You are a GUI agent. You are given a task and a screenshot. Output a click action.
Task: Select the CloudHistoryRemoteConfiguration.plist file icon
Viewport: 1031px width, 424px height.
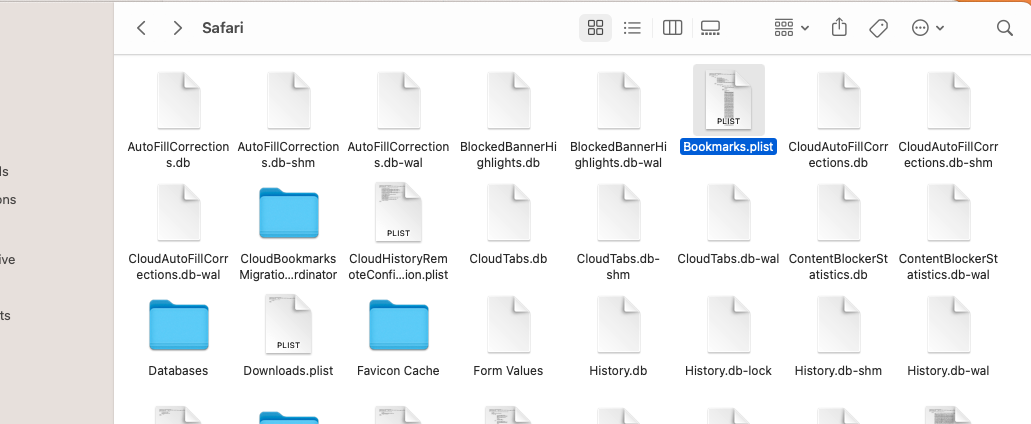point(398,212)
